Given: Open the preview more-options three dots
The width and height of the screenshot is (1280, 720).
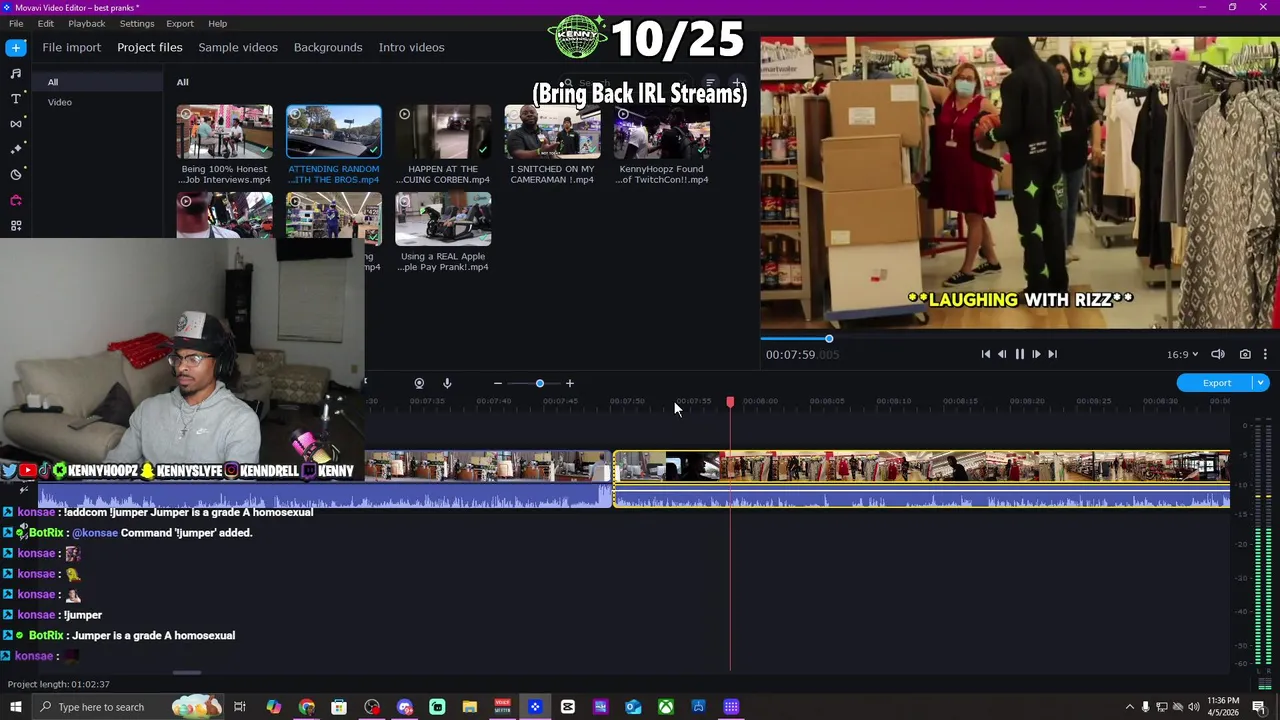Looking at the screenshot, I should pyautogui.click(x=1265, y=354).
